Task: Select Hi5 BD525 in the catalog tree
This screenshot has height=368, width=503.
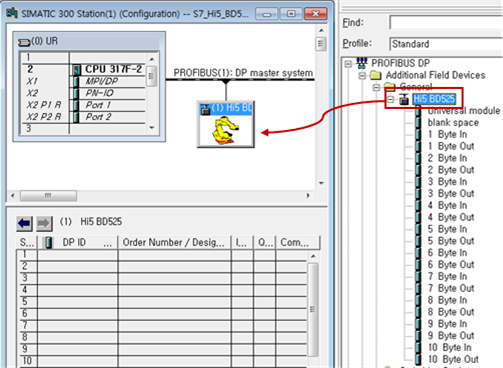Action: coord(434,99)
